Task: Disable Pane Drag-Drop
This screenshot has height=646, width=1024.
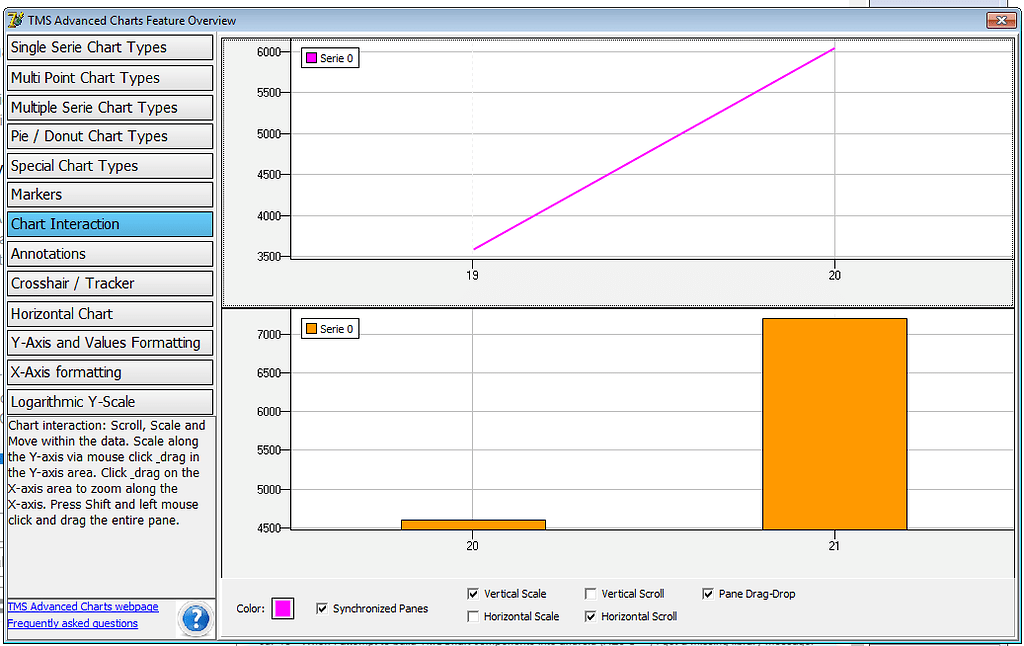Action: coord(707,593)
